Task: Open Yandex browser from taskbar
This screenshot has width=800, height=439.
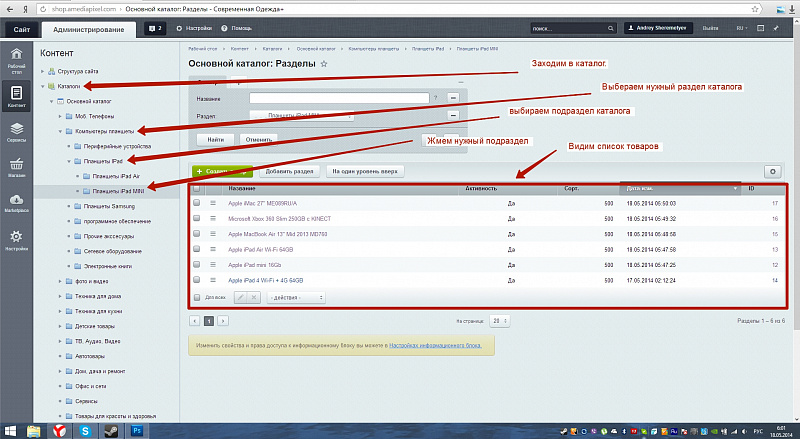Action: tap(60, 431)
